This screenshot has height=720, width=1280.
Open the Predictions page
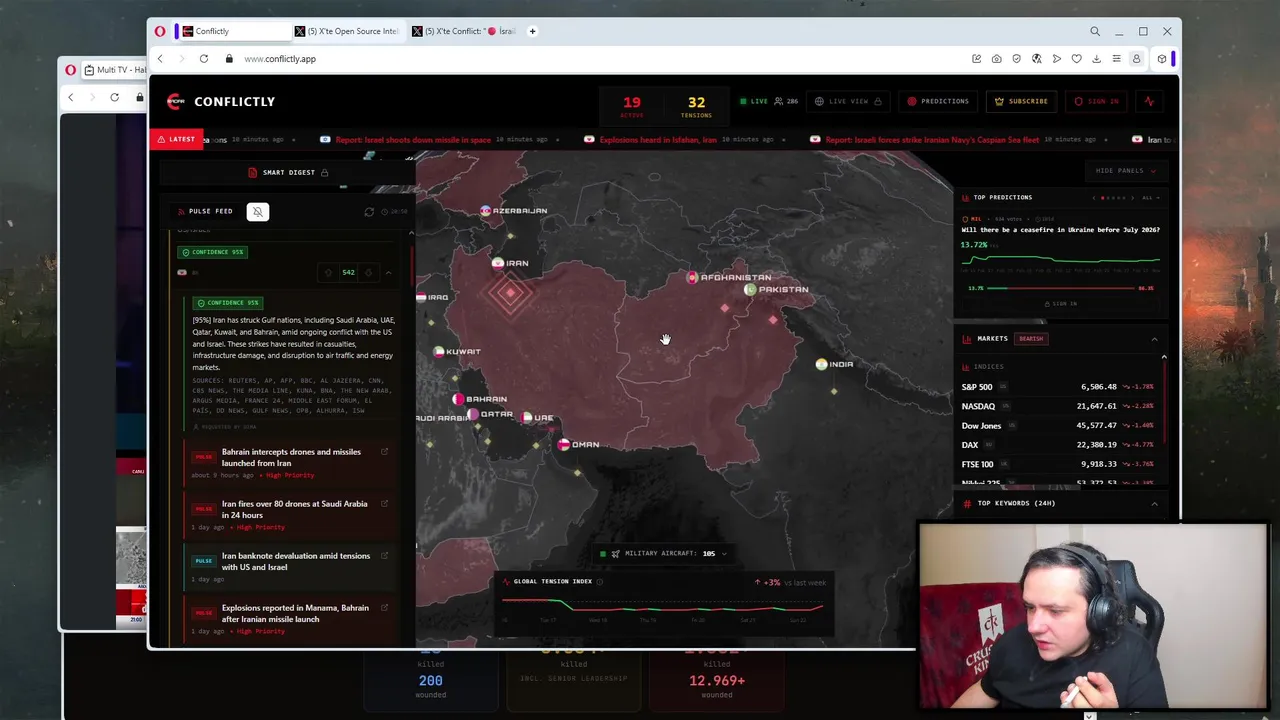(x=937, y=101)
